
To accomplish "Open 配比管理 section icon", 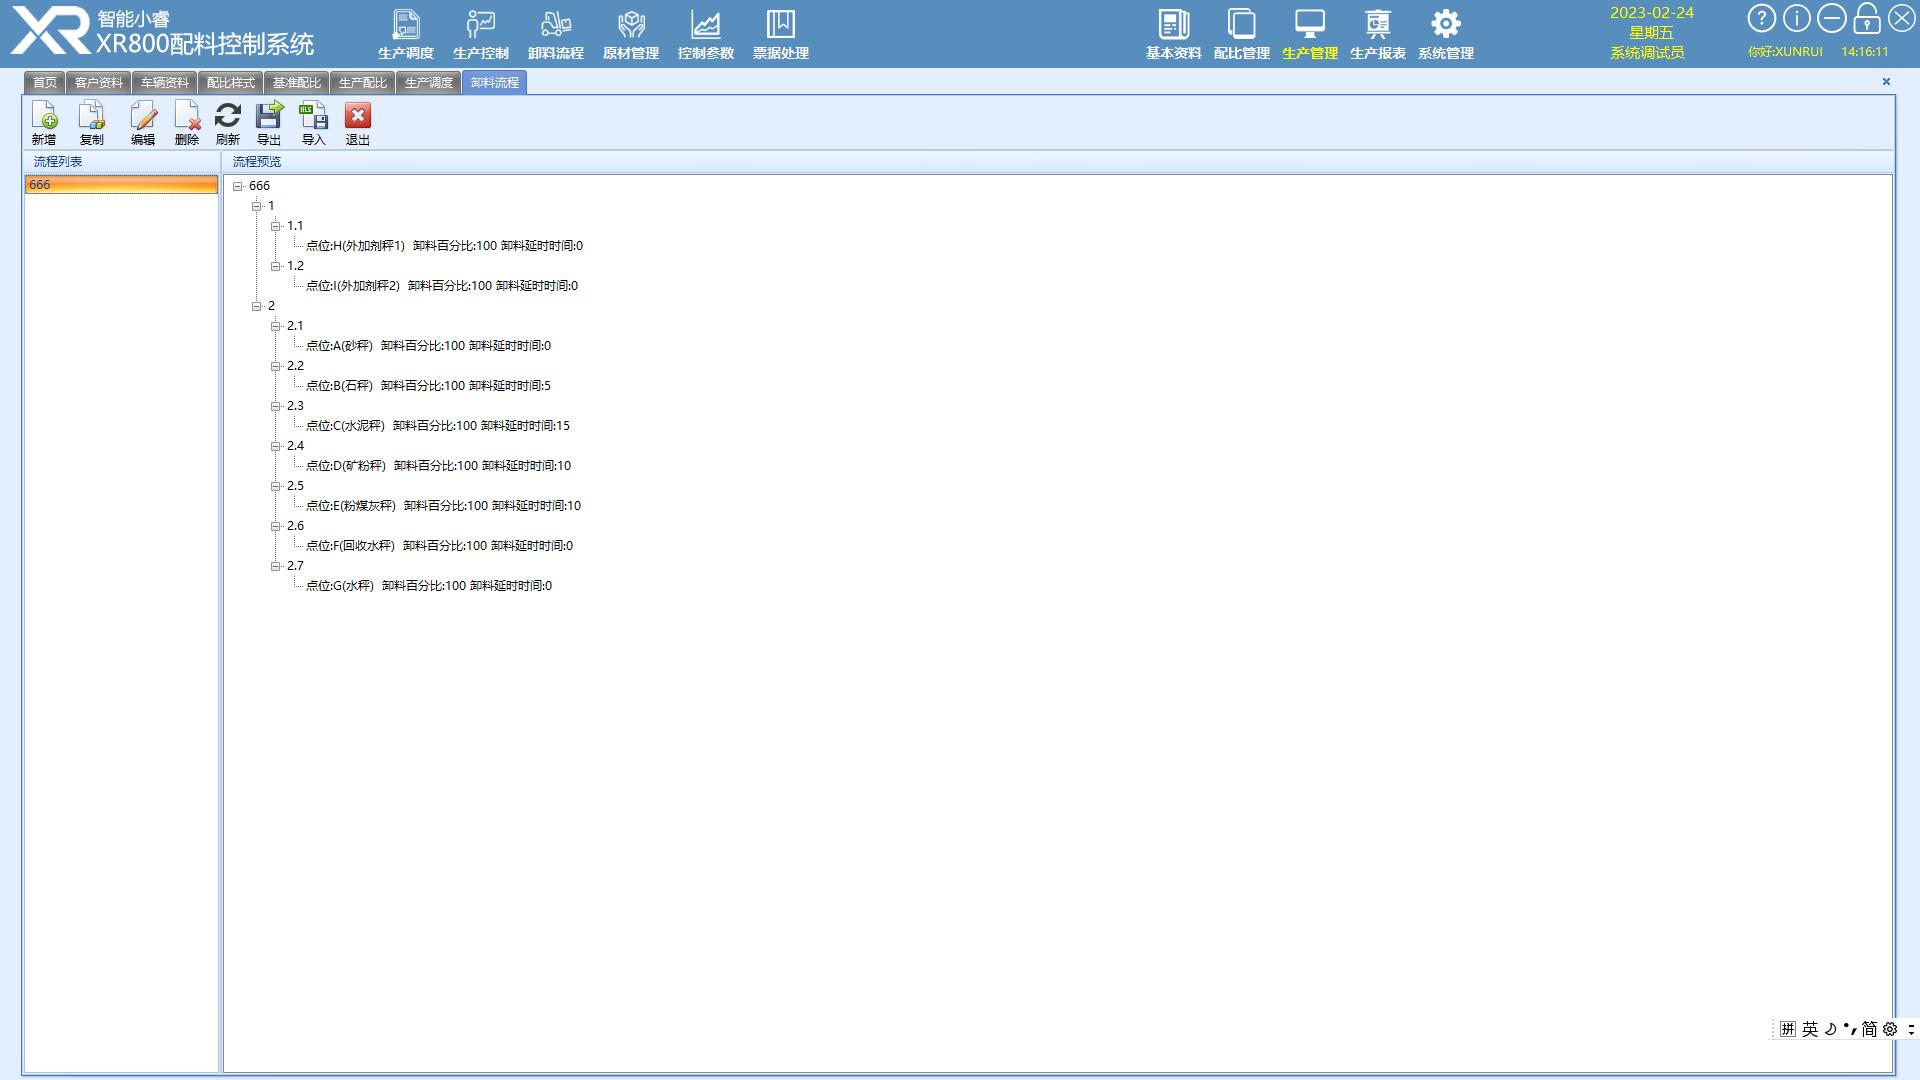I will (1241, 35).
